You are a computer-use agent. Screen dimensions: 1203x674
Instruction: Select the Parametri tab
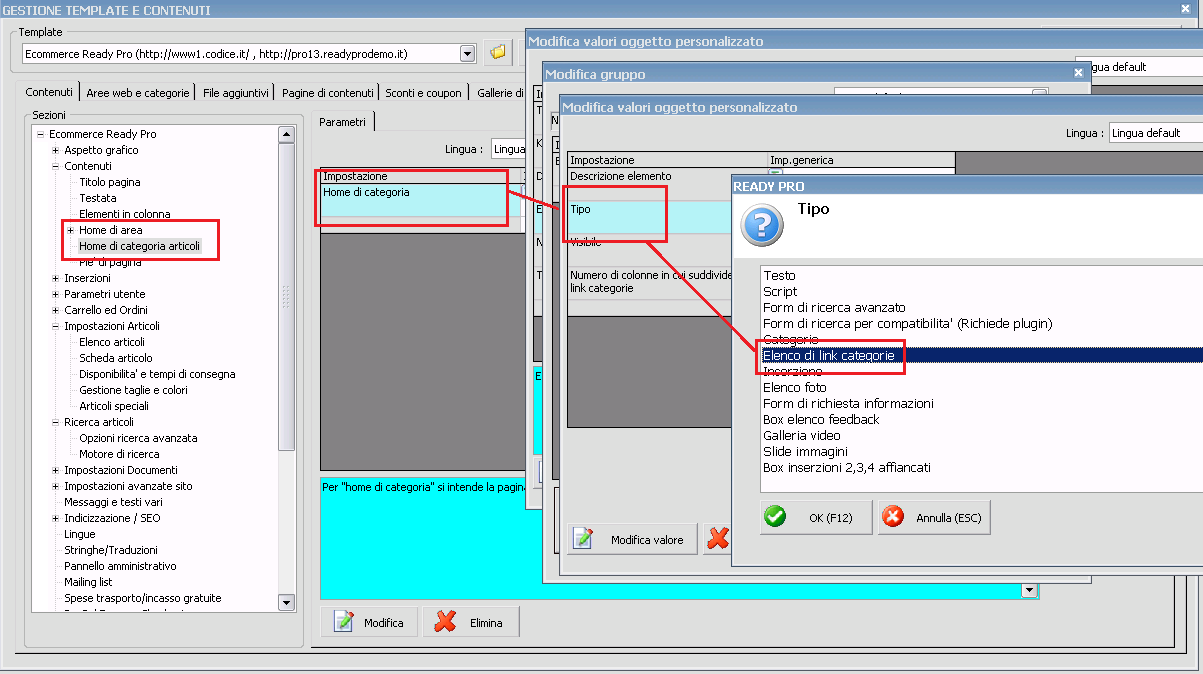pyautogui.click(x=342, y=121)
